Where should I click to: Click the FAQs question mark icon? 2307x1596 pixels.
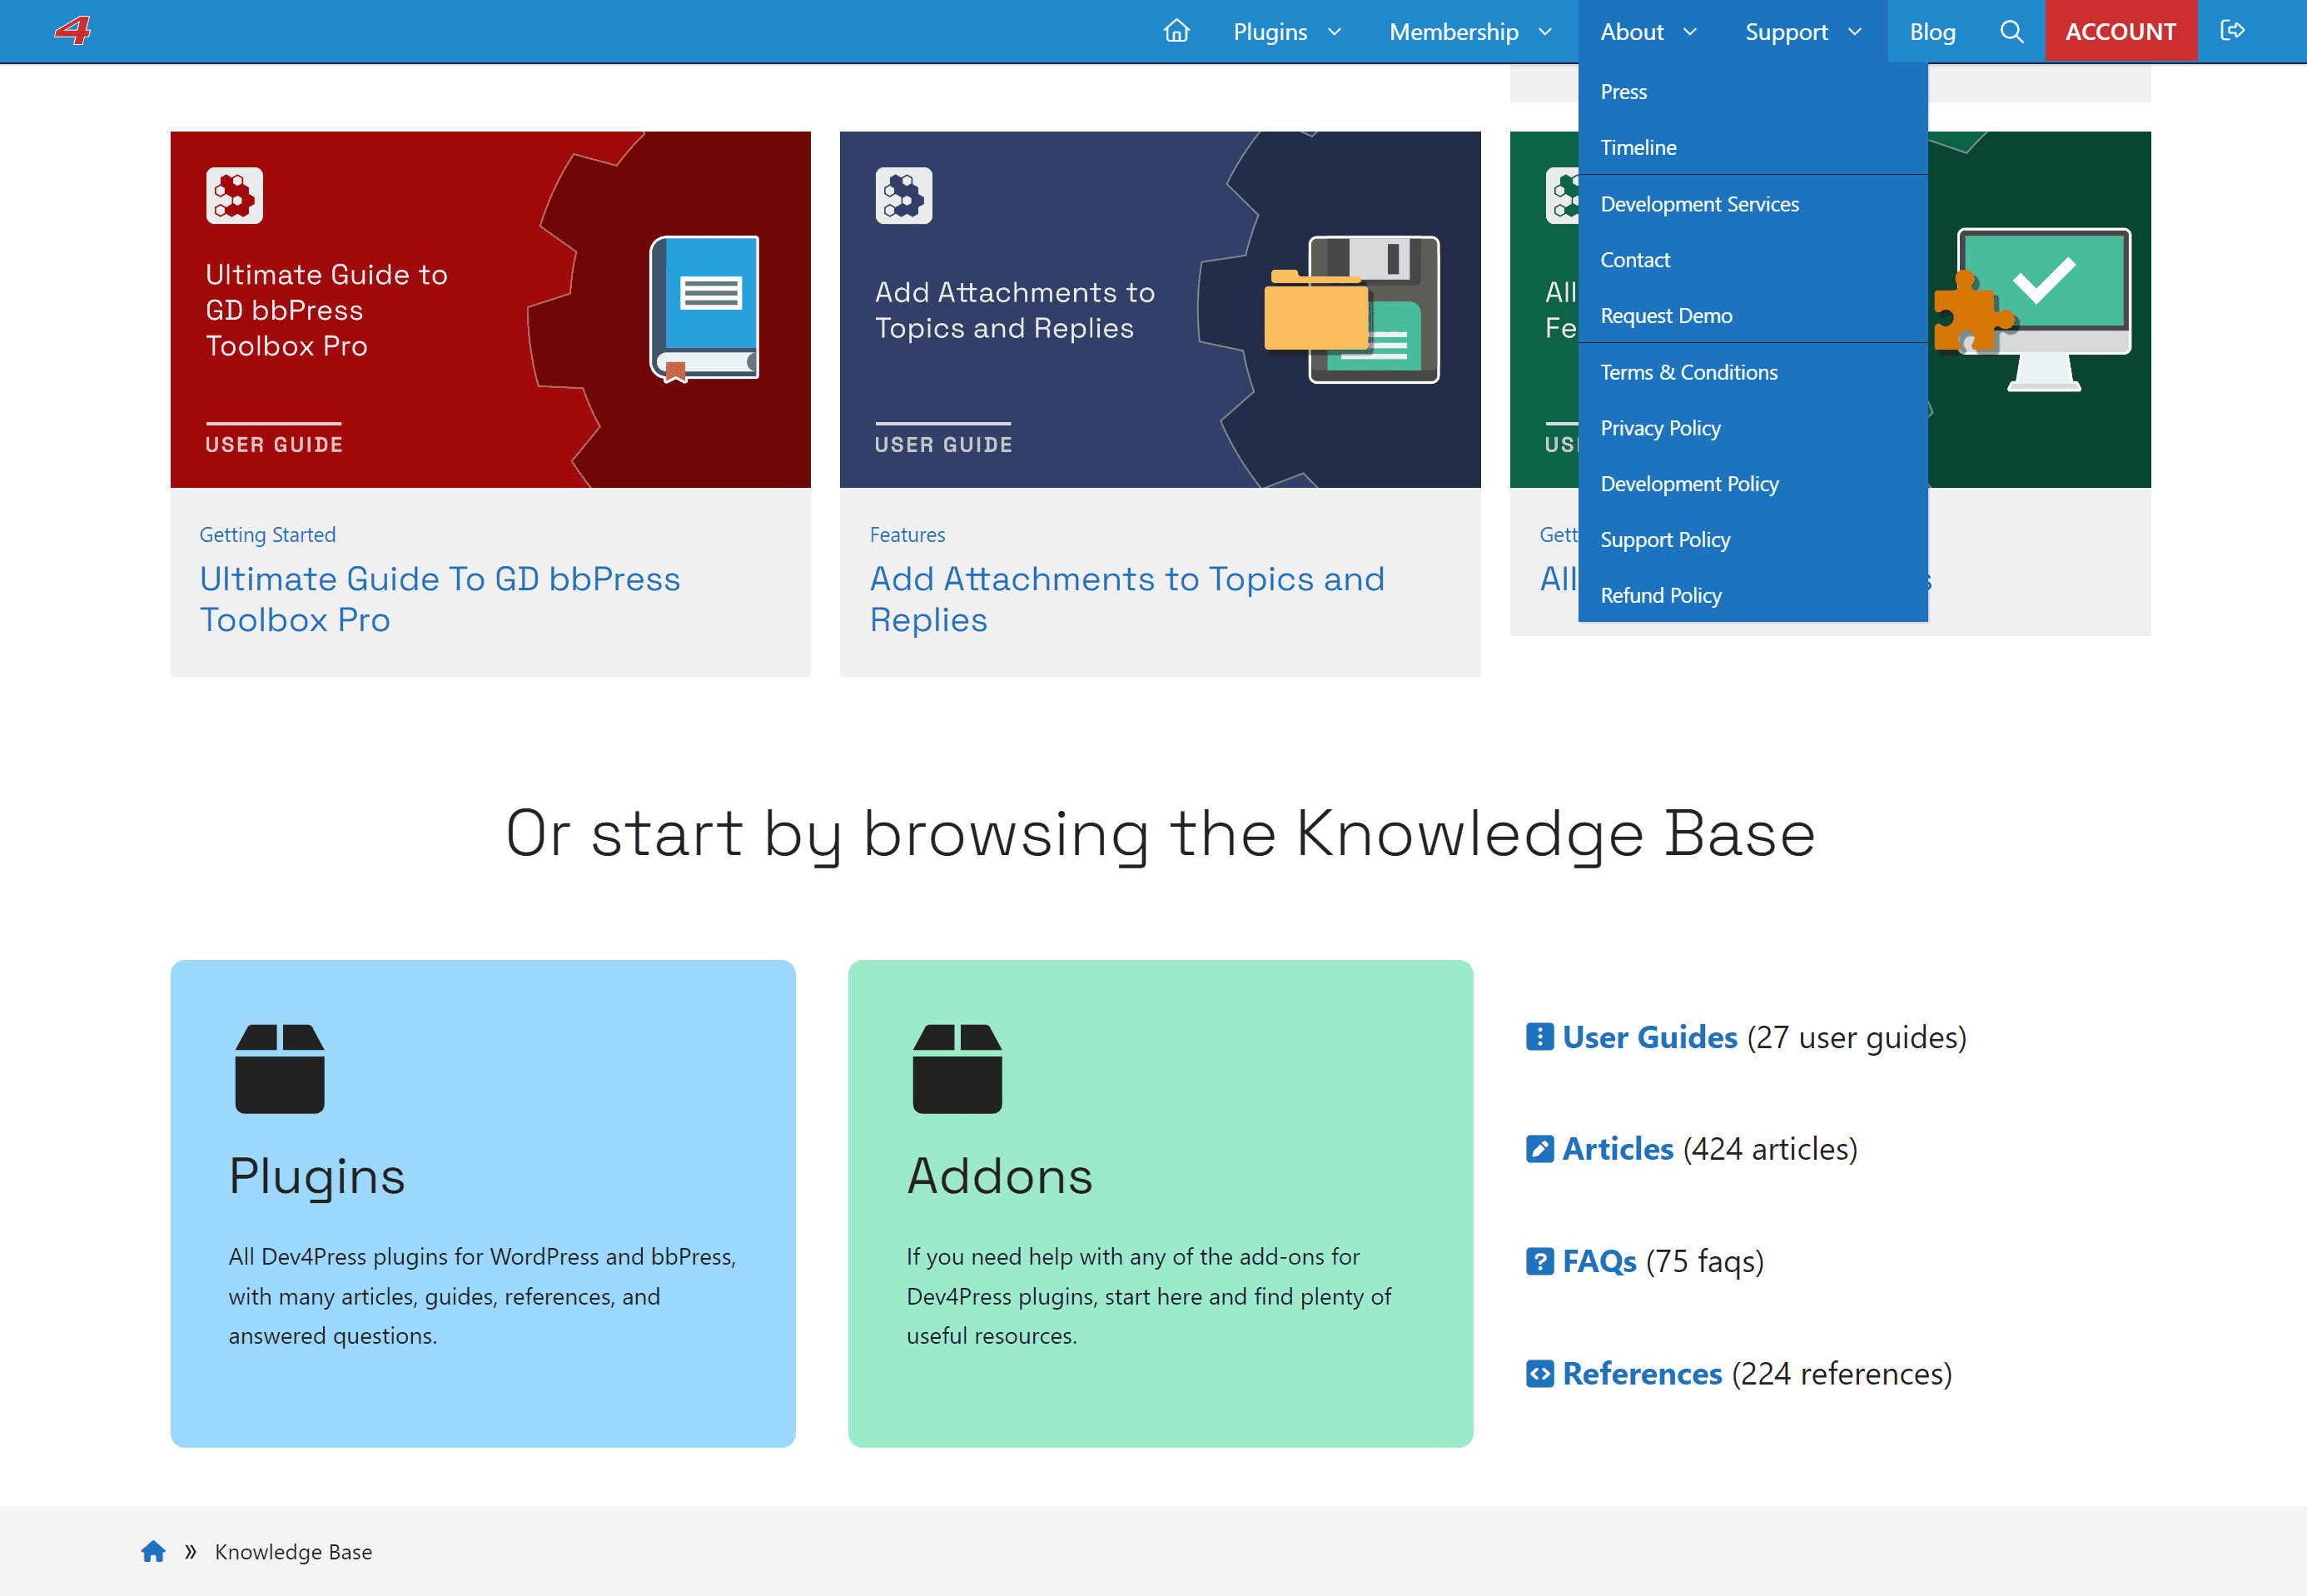coord(1539,1261)
